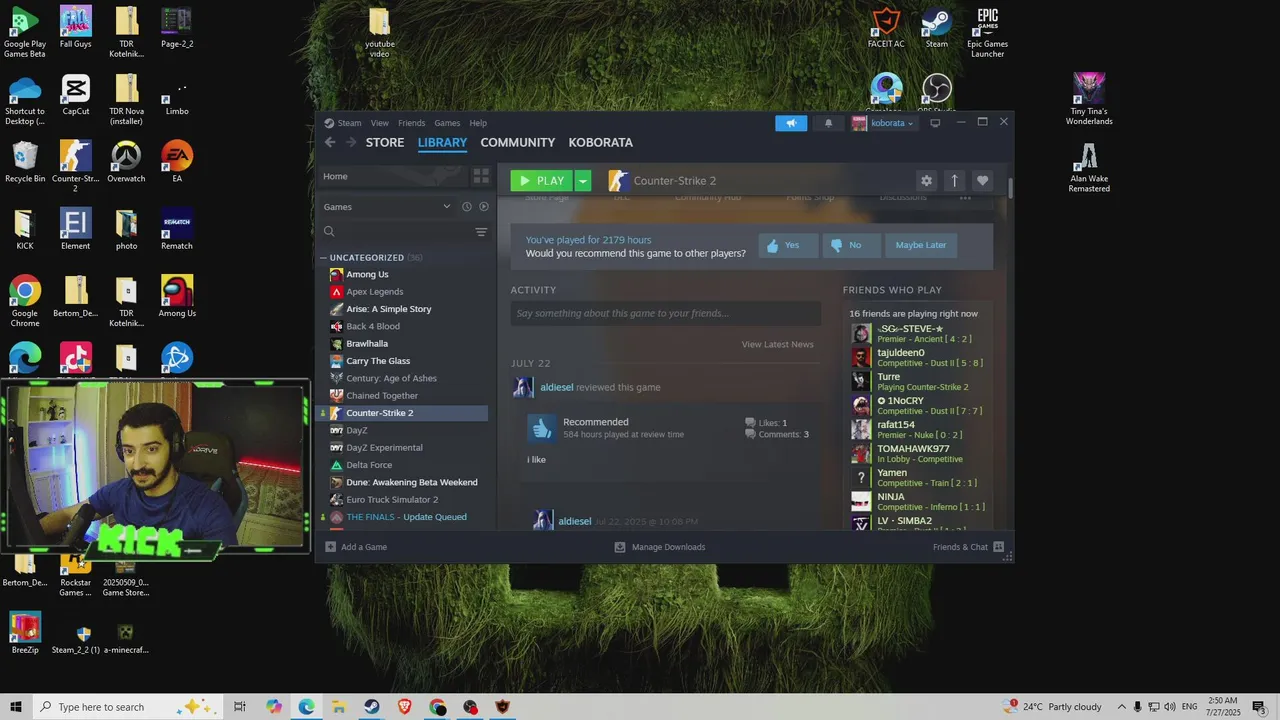Open the dropdown arrow beside PLAY

tap(583, 181)
